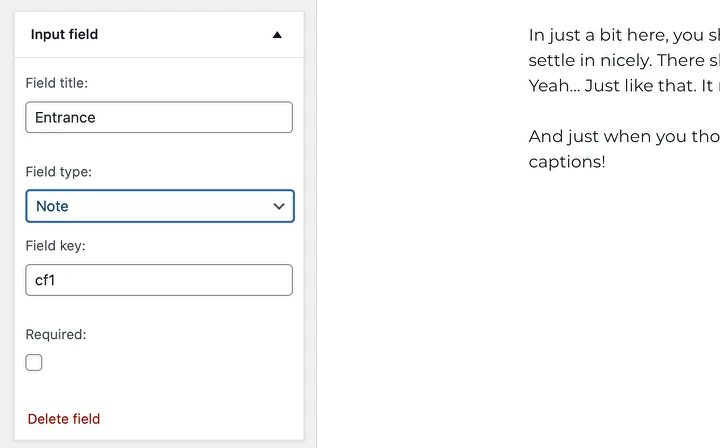Screen dimensions: 720x448
Task: Focus the Field title input containing Entrance
Action: 159,117
